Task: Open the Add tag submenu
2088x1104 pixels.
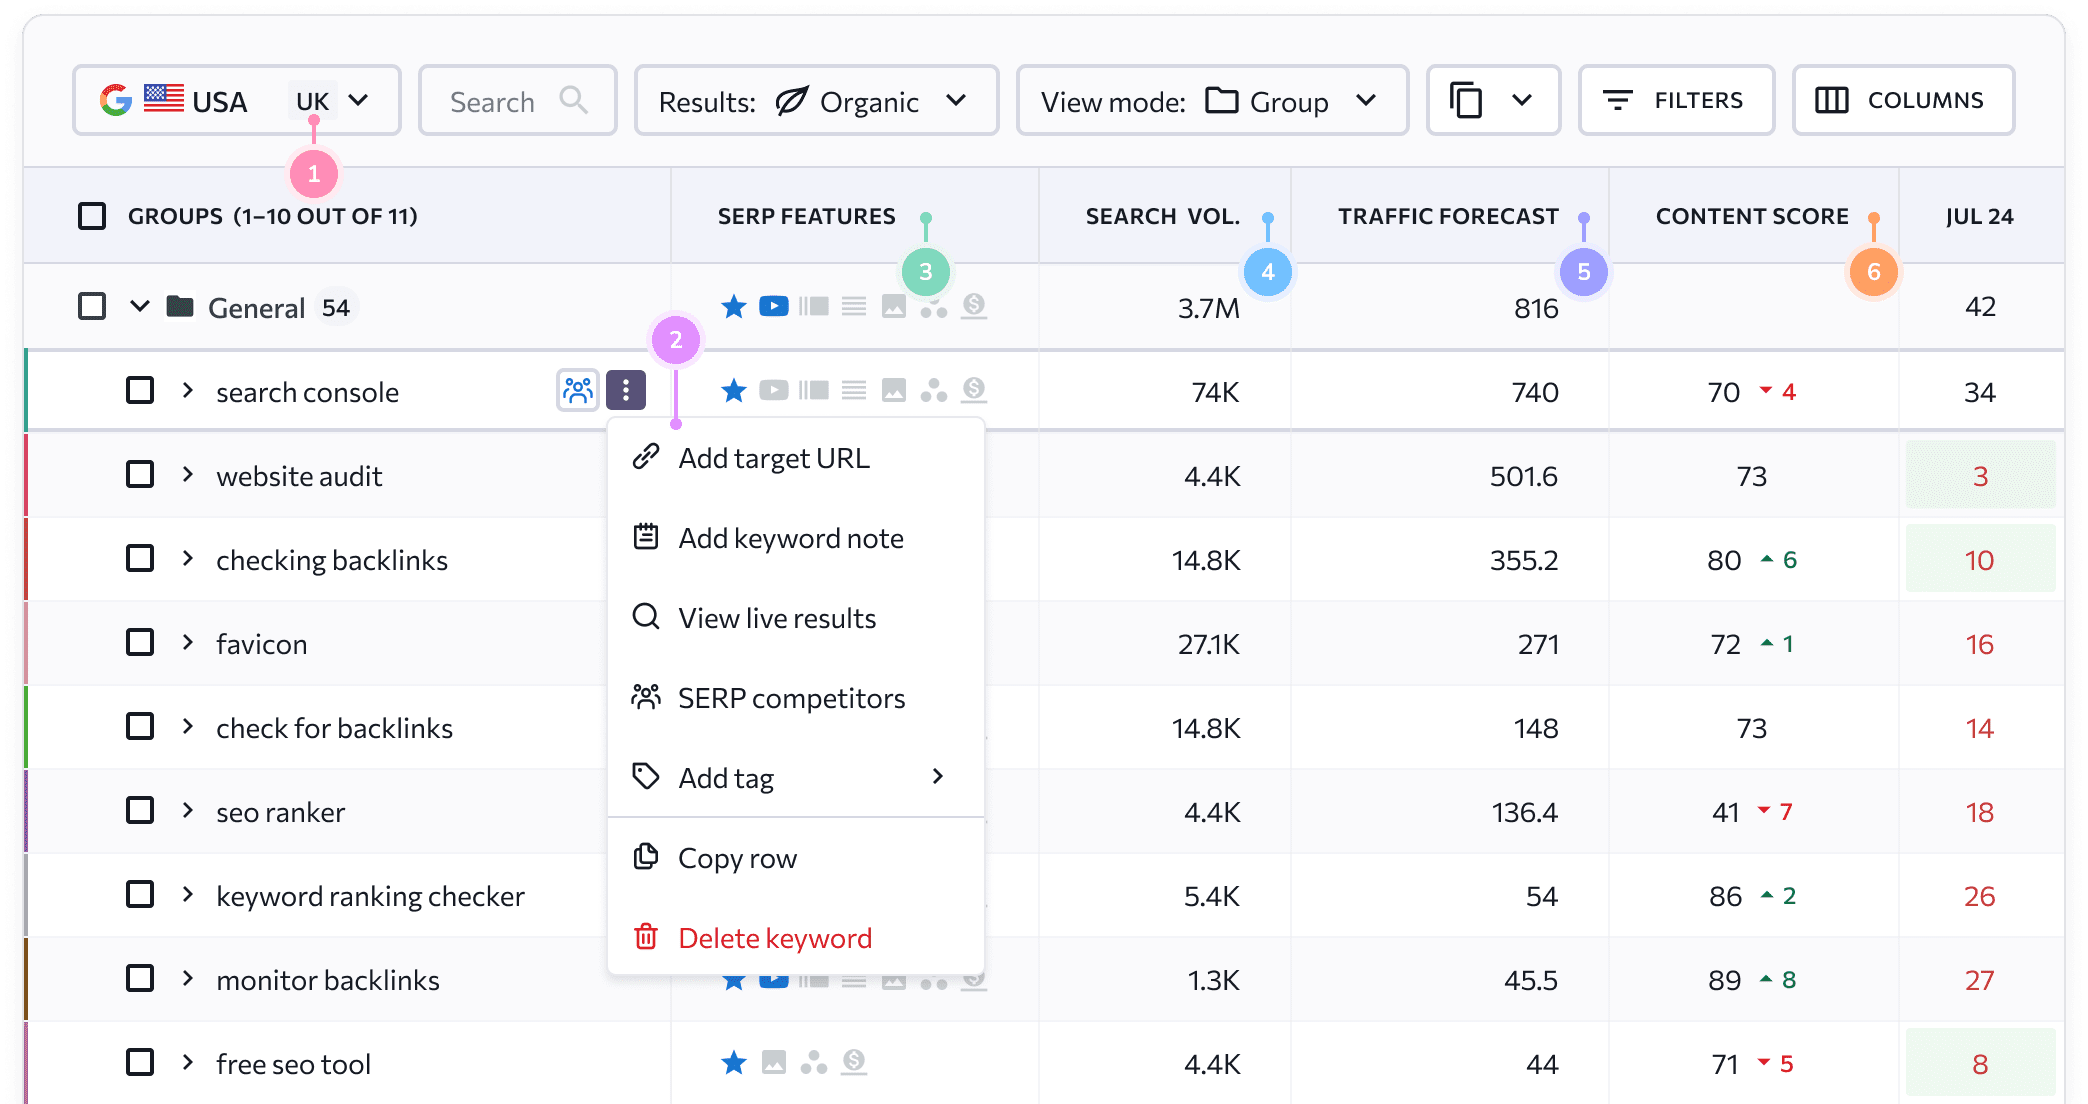Action: 796,778
